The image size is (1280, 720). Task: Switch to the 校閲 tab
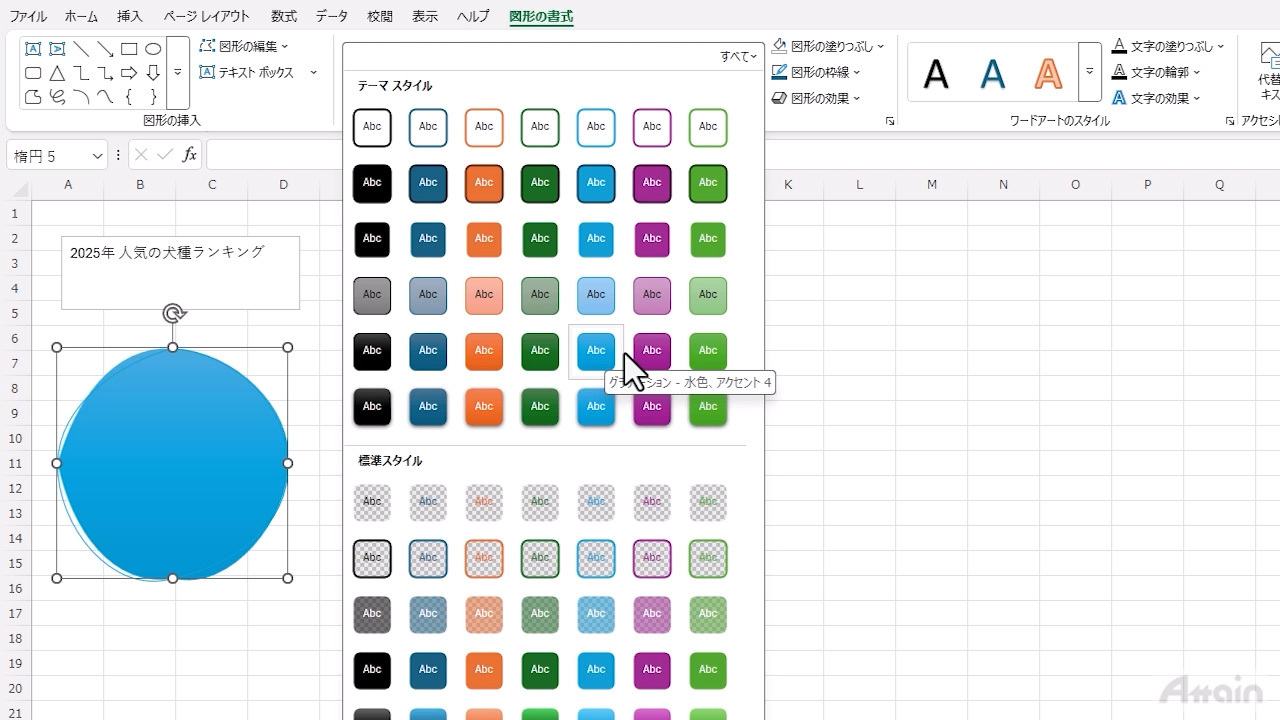380,17
